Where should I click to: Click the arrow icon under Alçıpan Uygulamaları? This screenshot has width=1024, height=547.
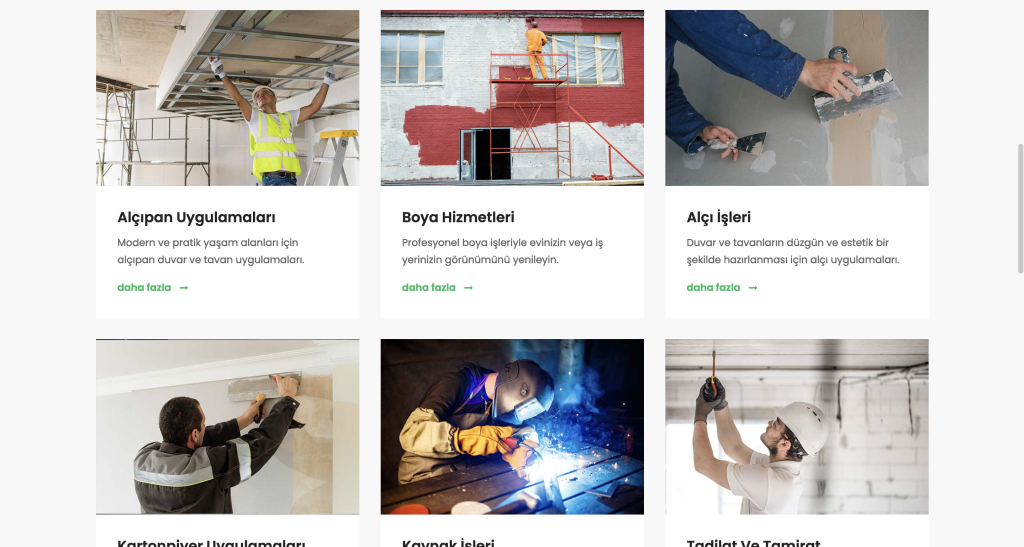pyautogui.click(x=184, y=288)
